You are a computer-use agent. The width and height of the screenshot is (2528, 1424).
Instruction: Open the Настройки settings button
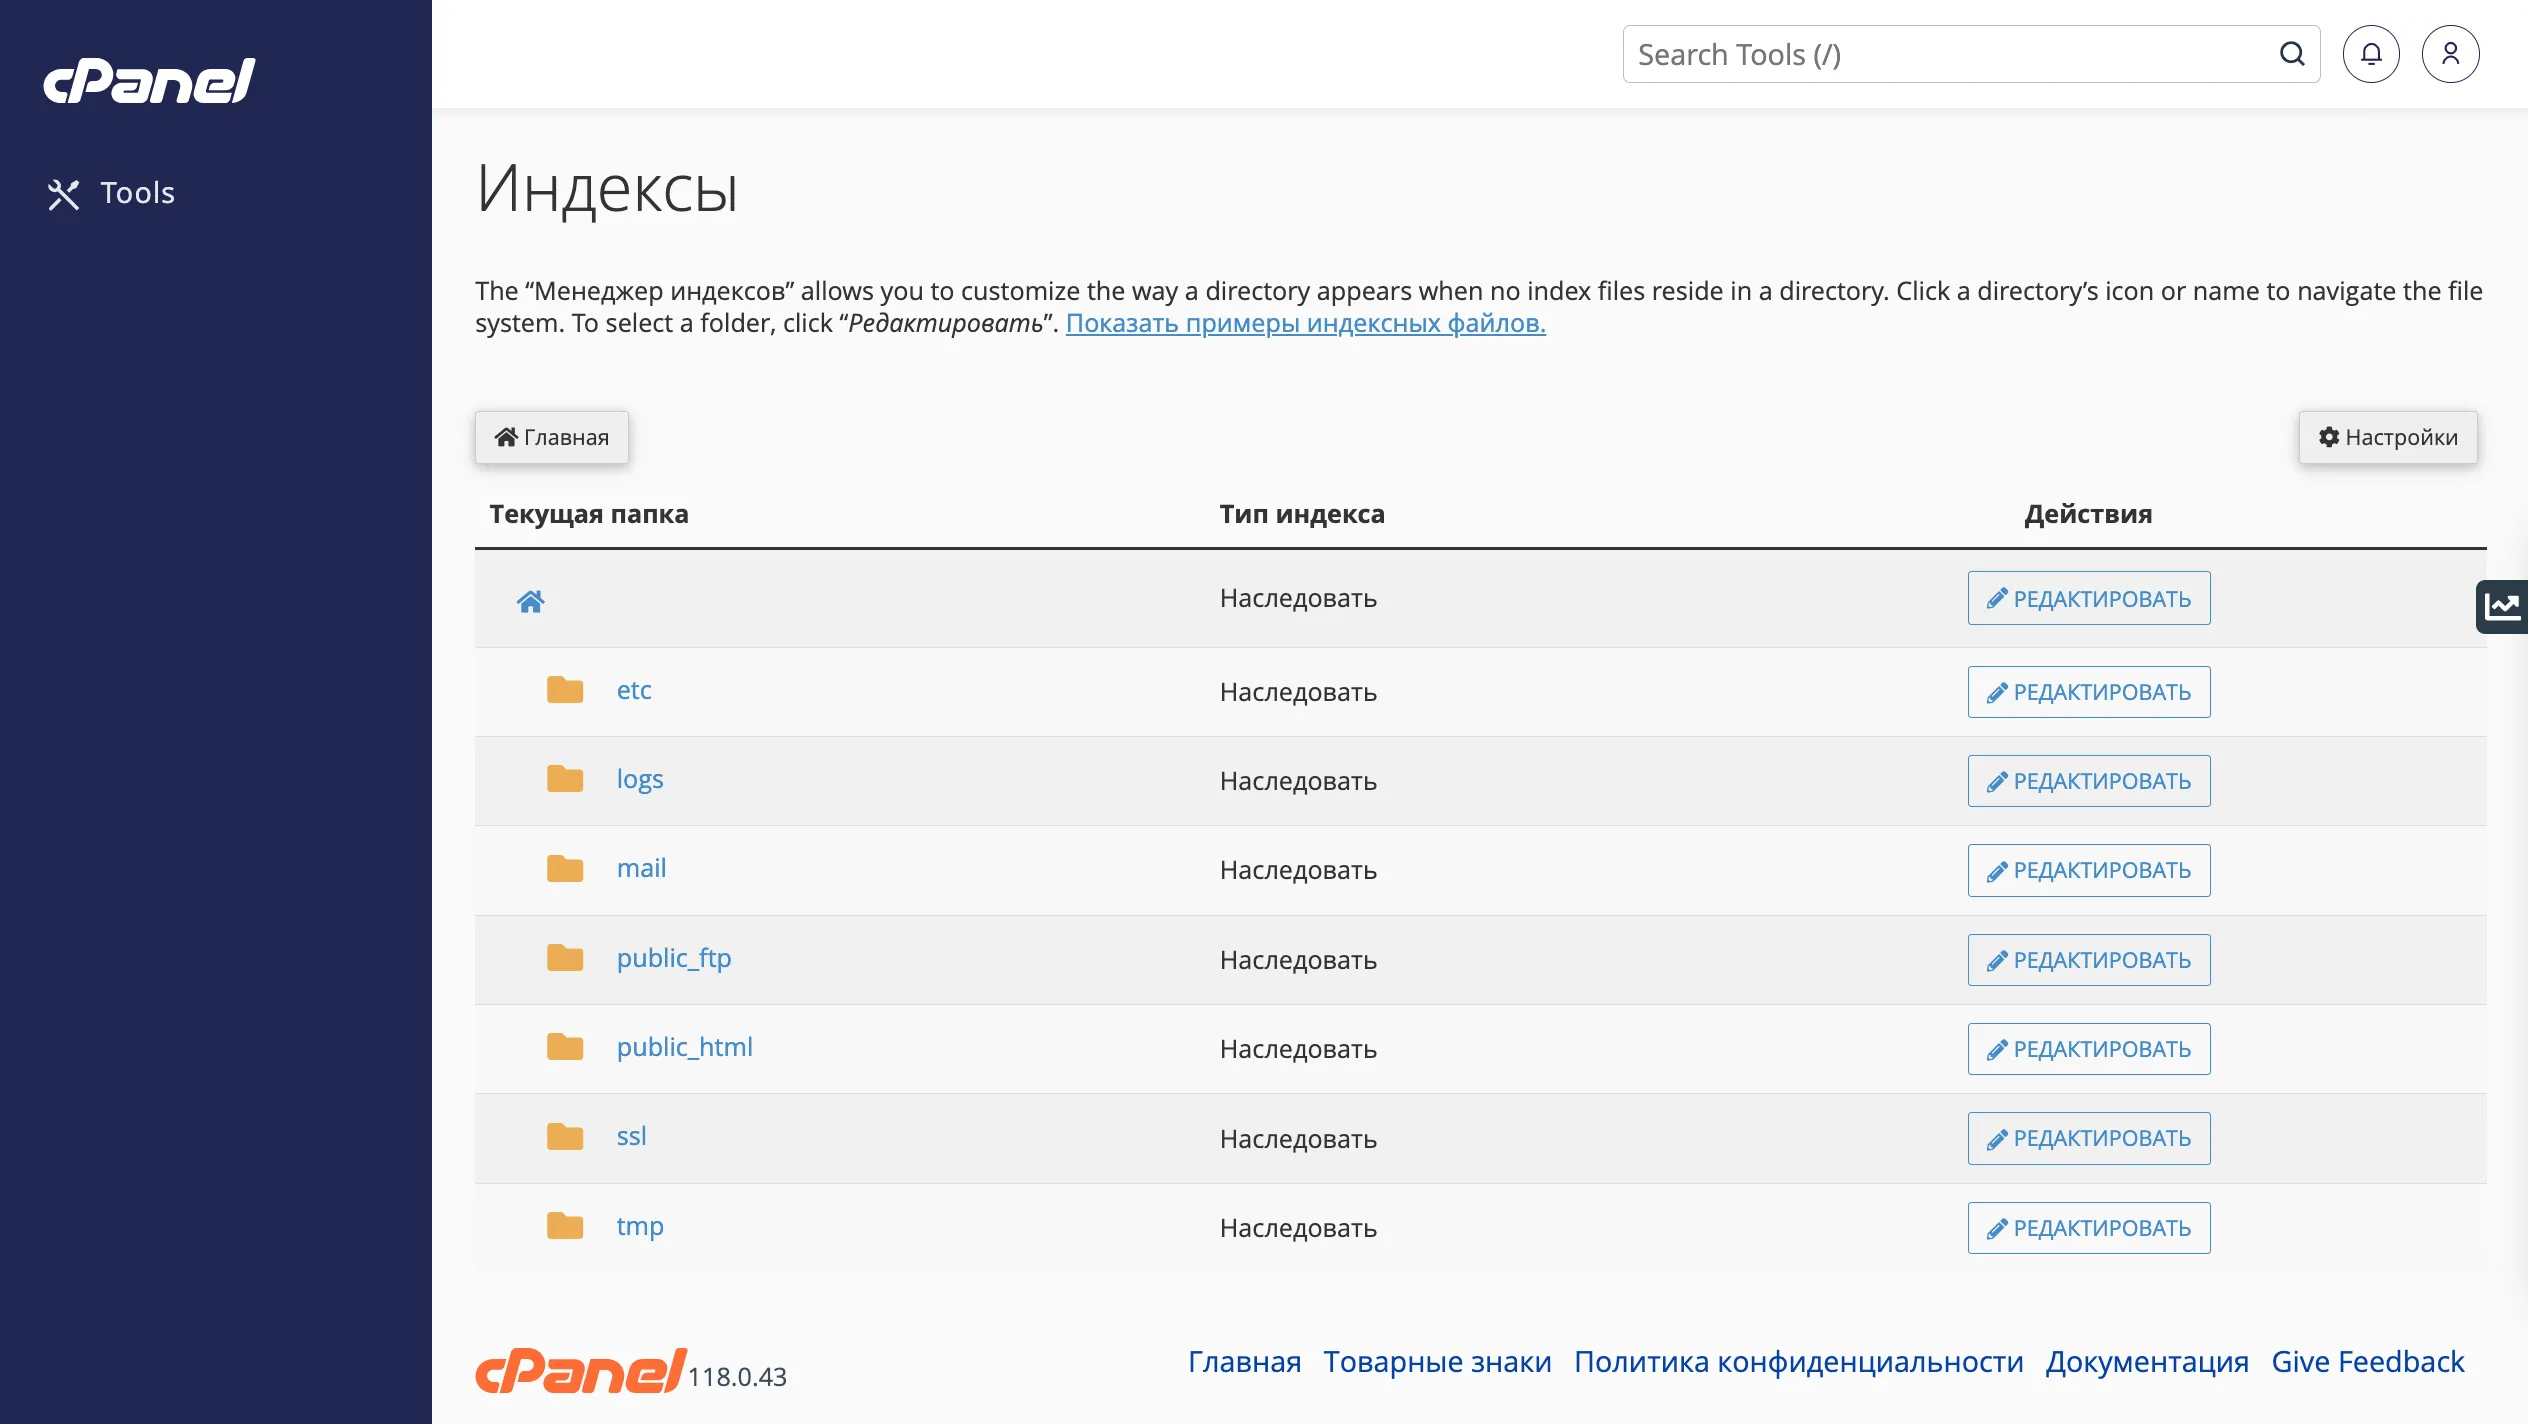pyautogui.click(x=2387, y=437)
